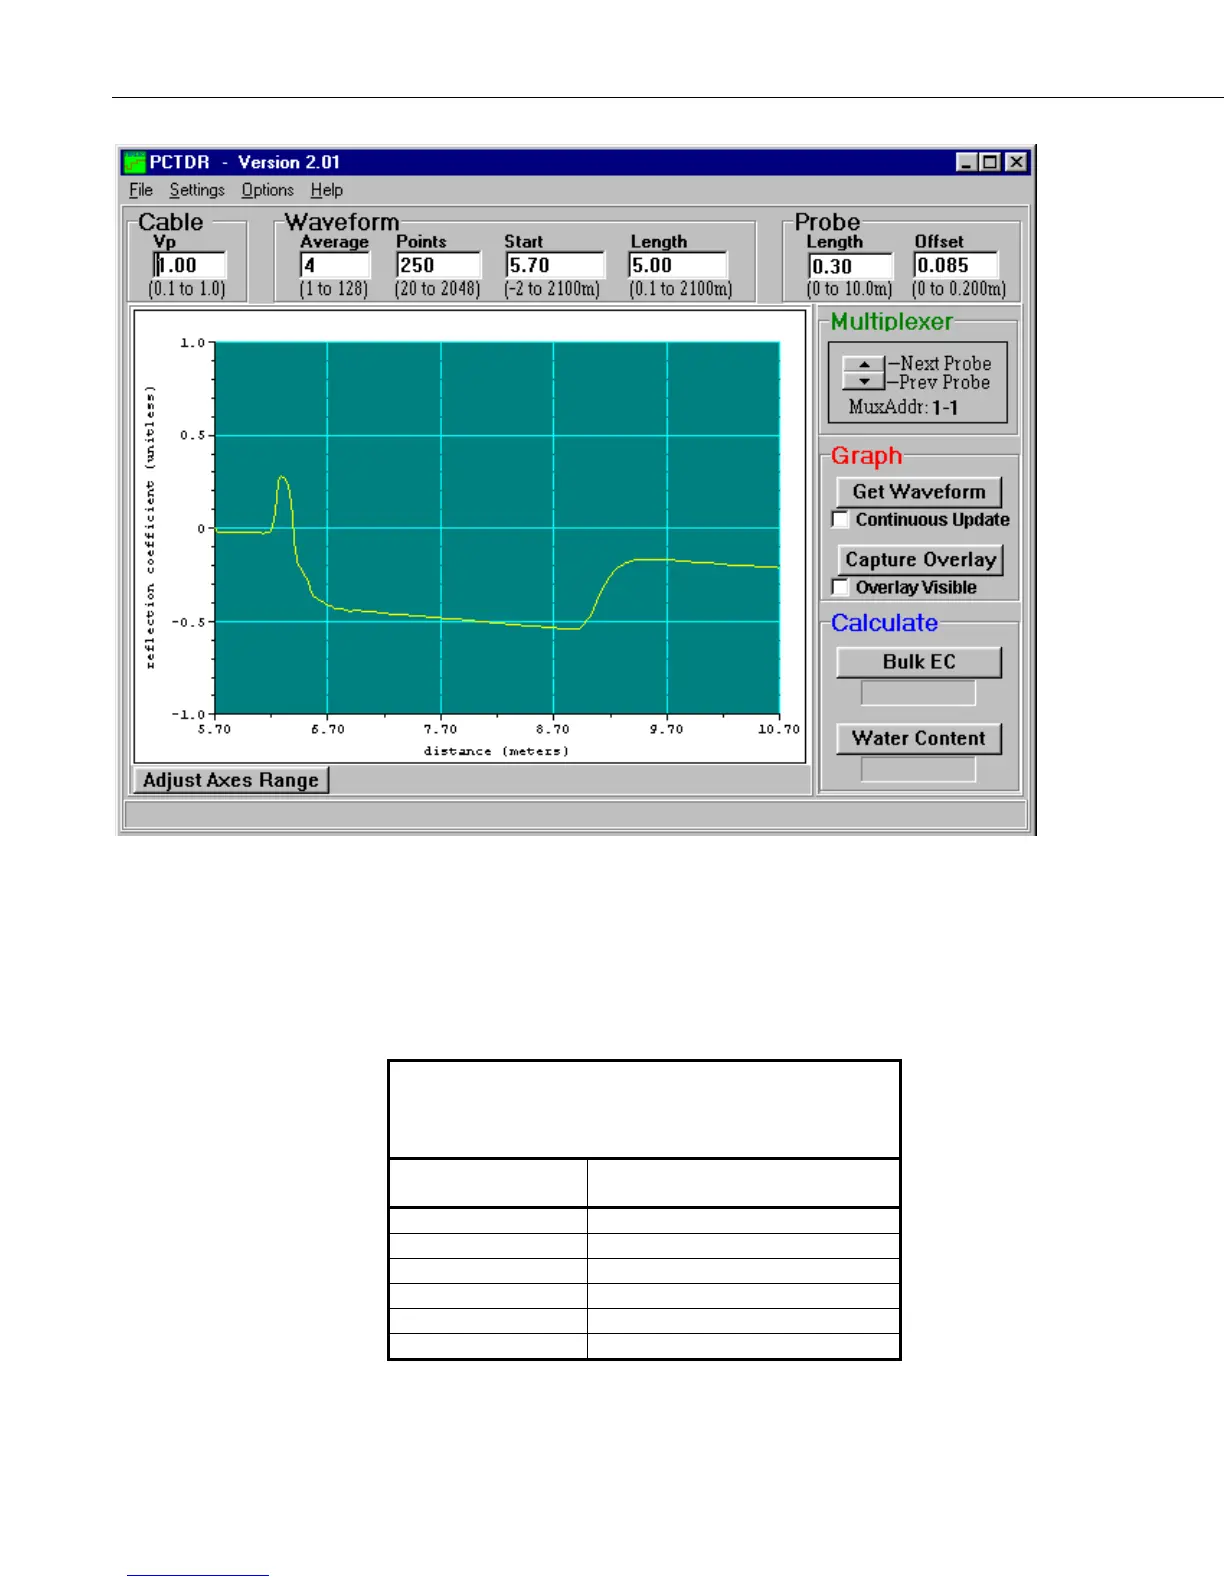Click the Adjust Axes Range button
Screen dimensions: 1224x1584
[x=231, y=780]
